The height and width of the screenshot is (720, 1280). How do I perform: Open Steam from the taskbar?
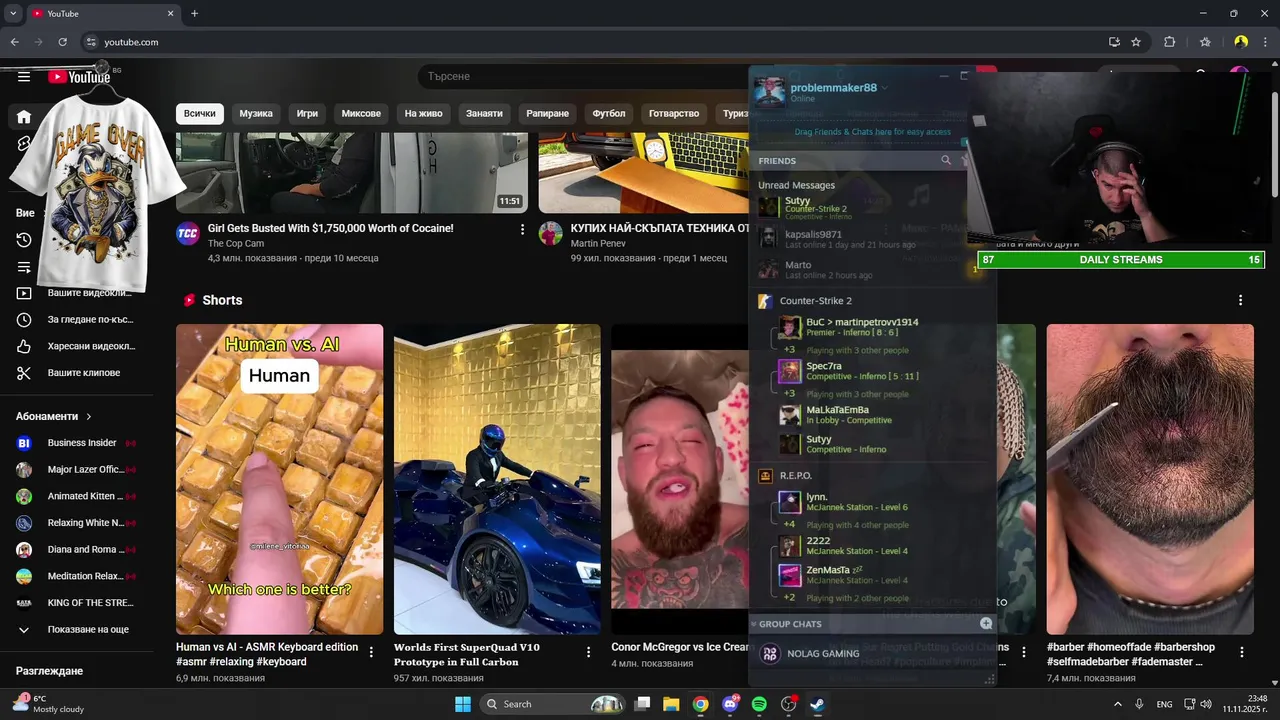coord(817,704)
